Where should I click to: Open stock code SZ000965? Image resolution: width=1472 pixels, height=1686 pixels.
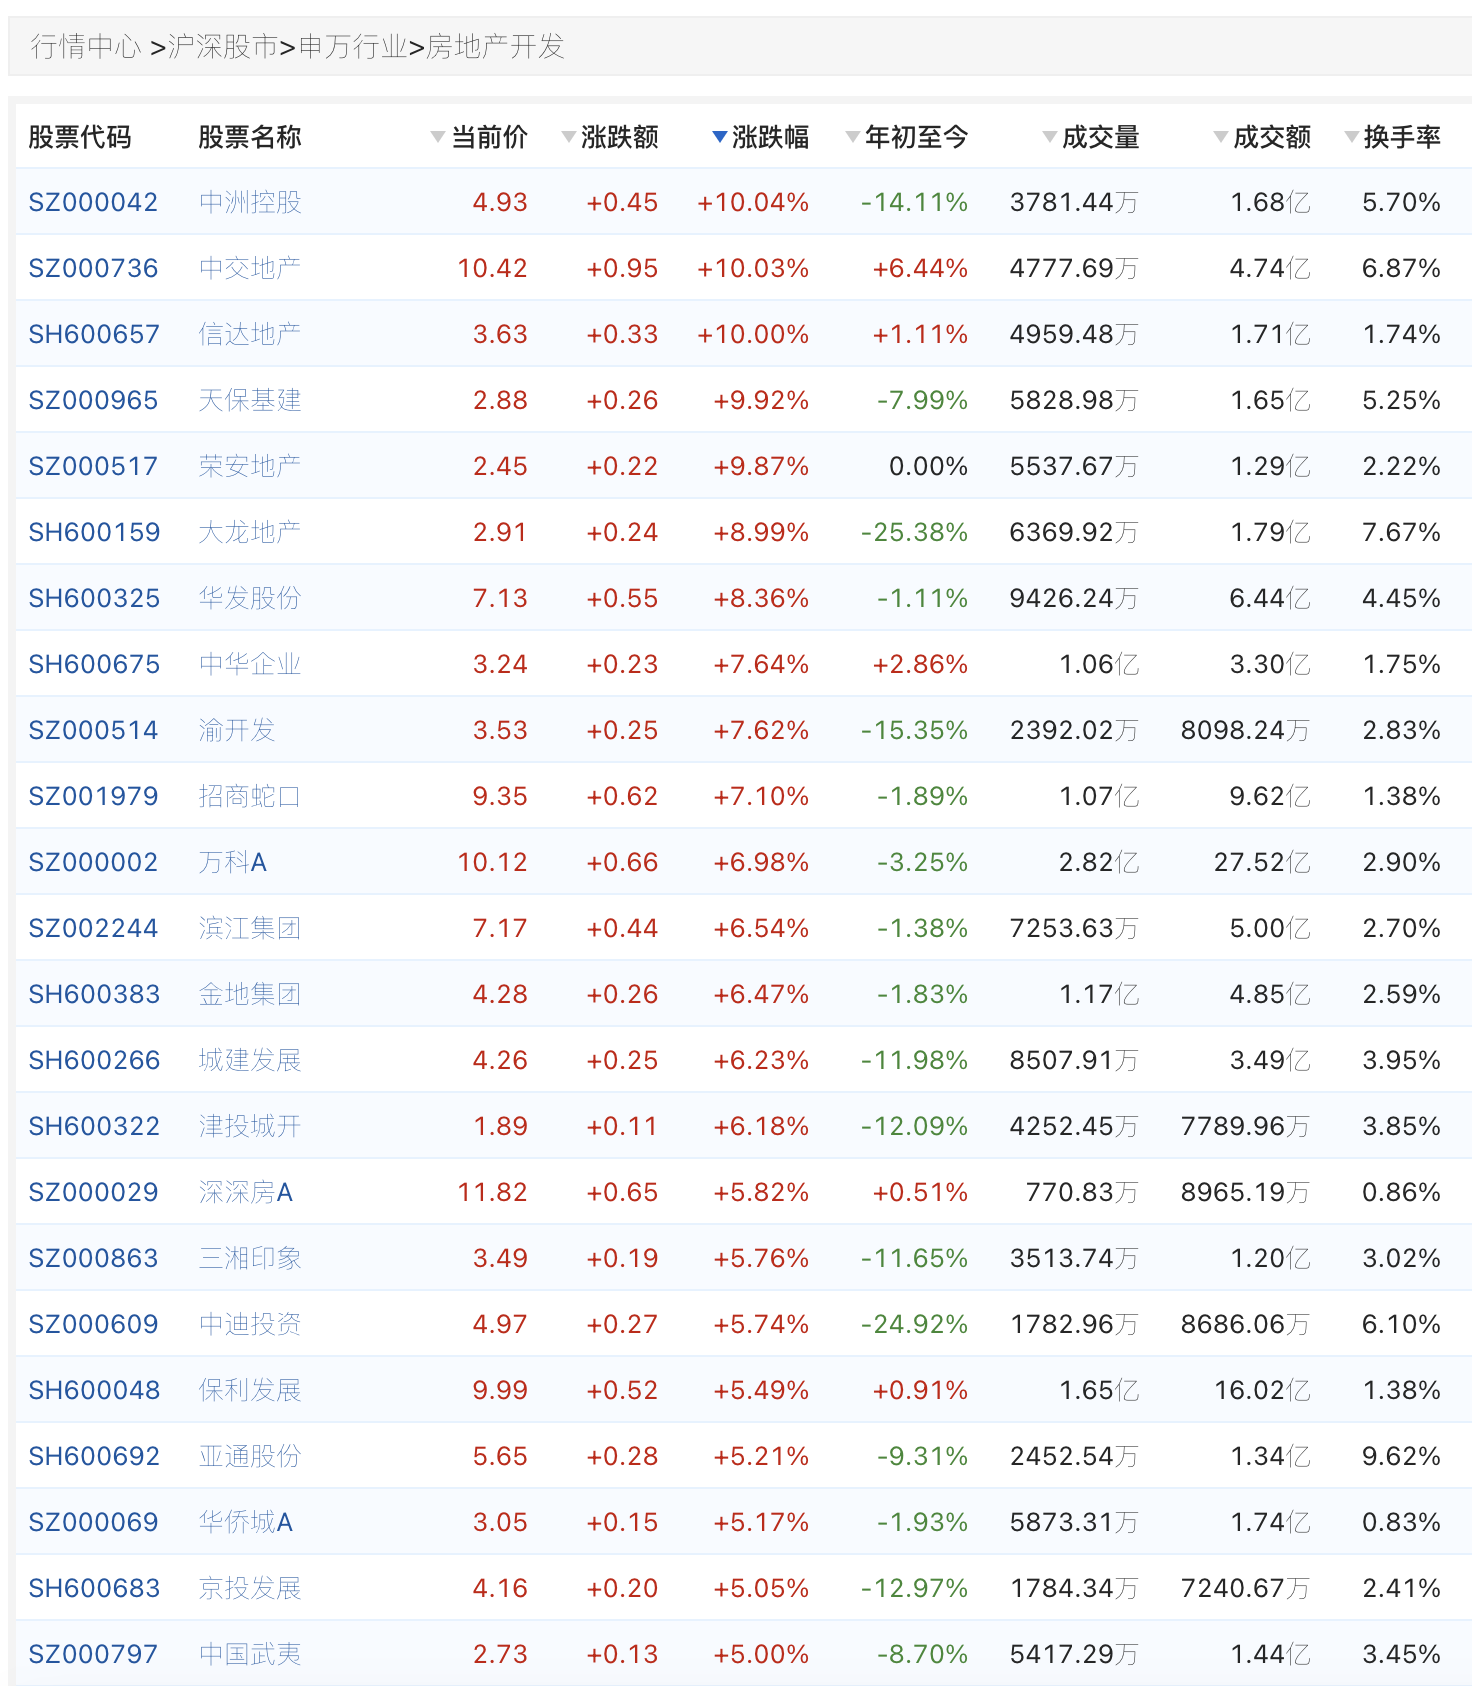(x=93, y=400)
